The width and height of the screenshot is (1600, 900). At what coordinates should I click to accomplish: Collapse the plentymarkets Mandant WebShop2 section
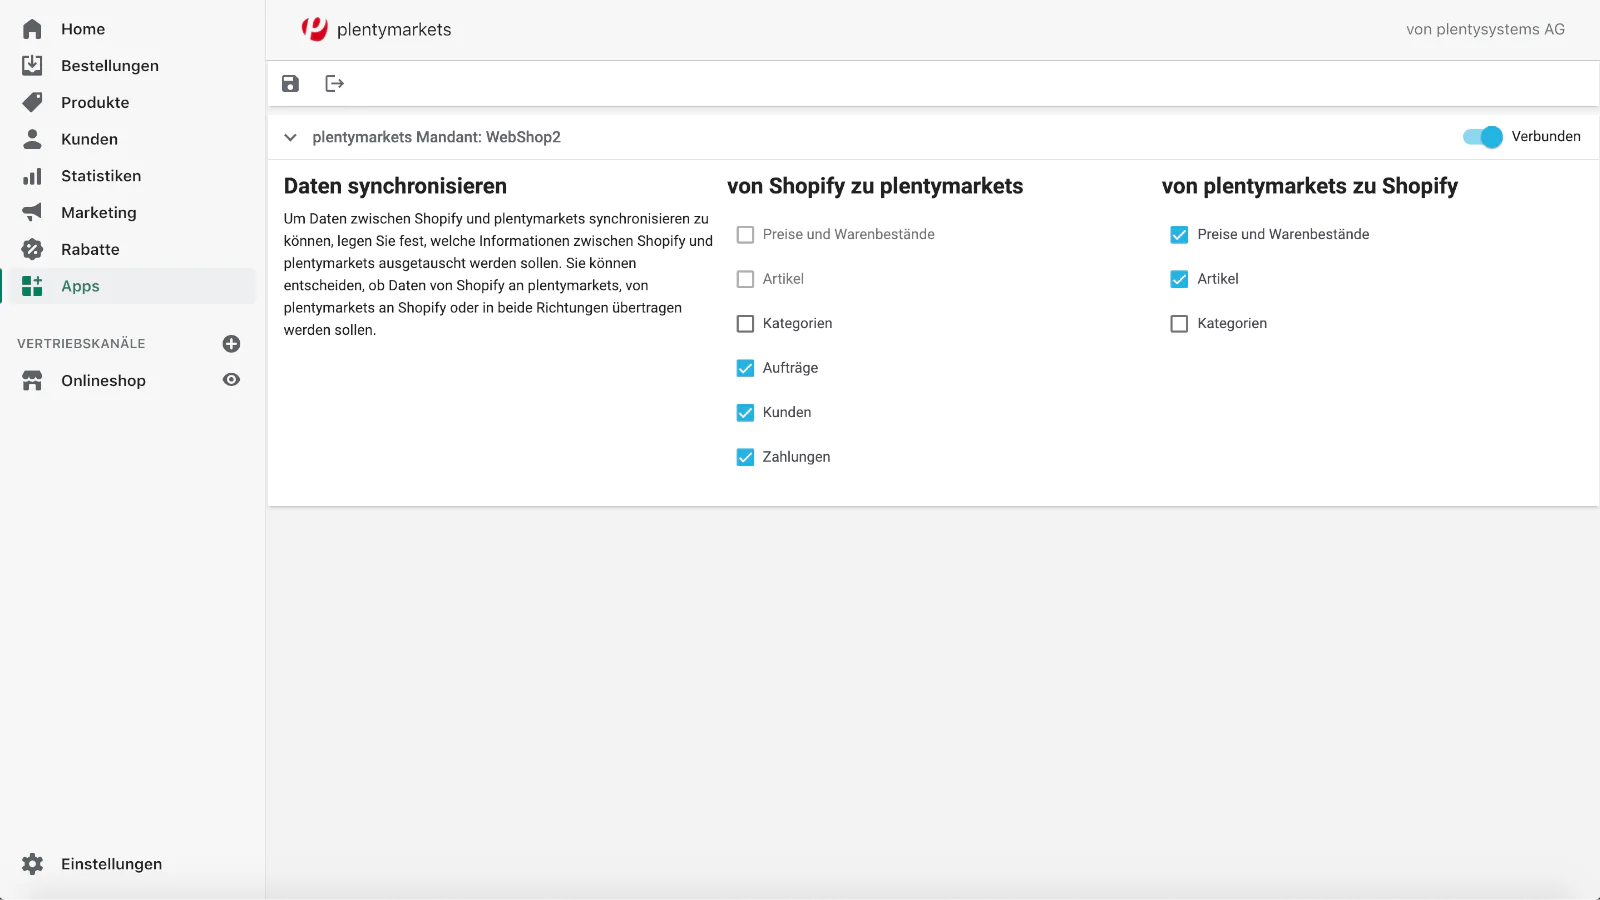click(290, 138)
